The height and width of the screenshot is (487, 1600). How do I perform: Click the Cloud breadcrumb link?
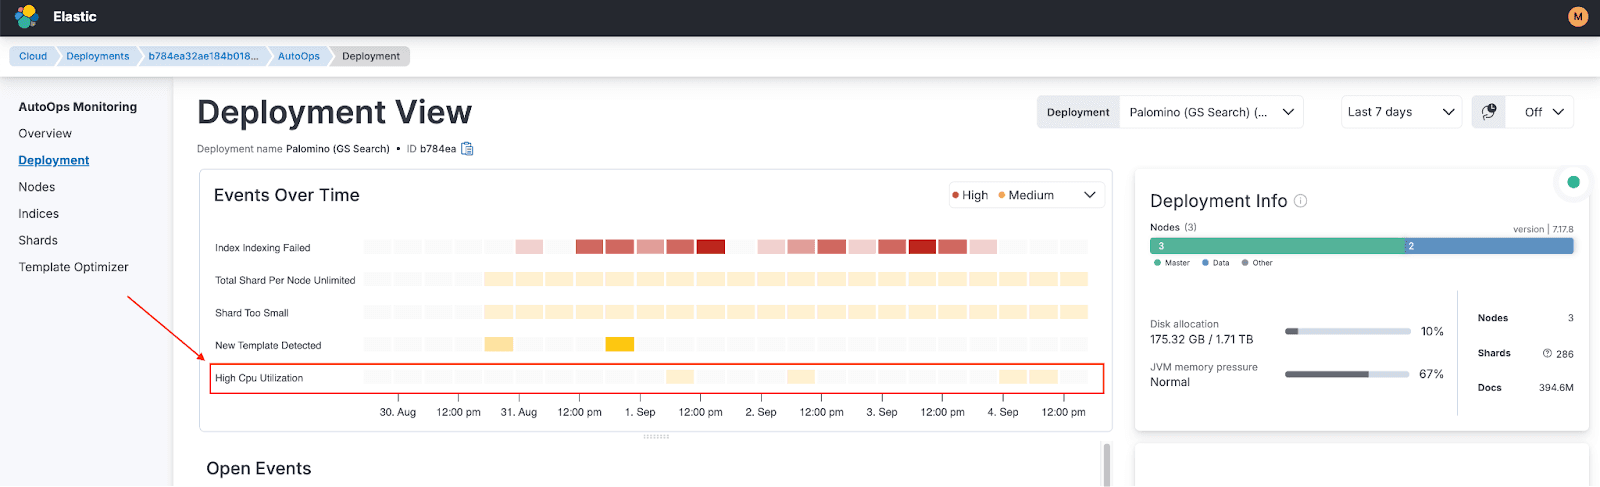[x=33, y=56]
